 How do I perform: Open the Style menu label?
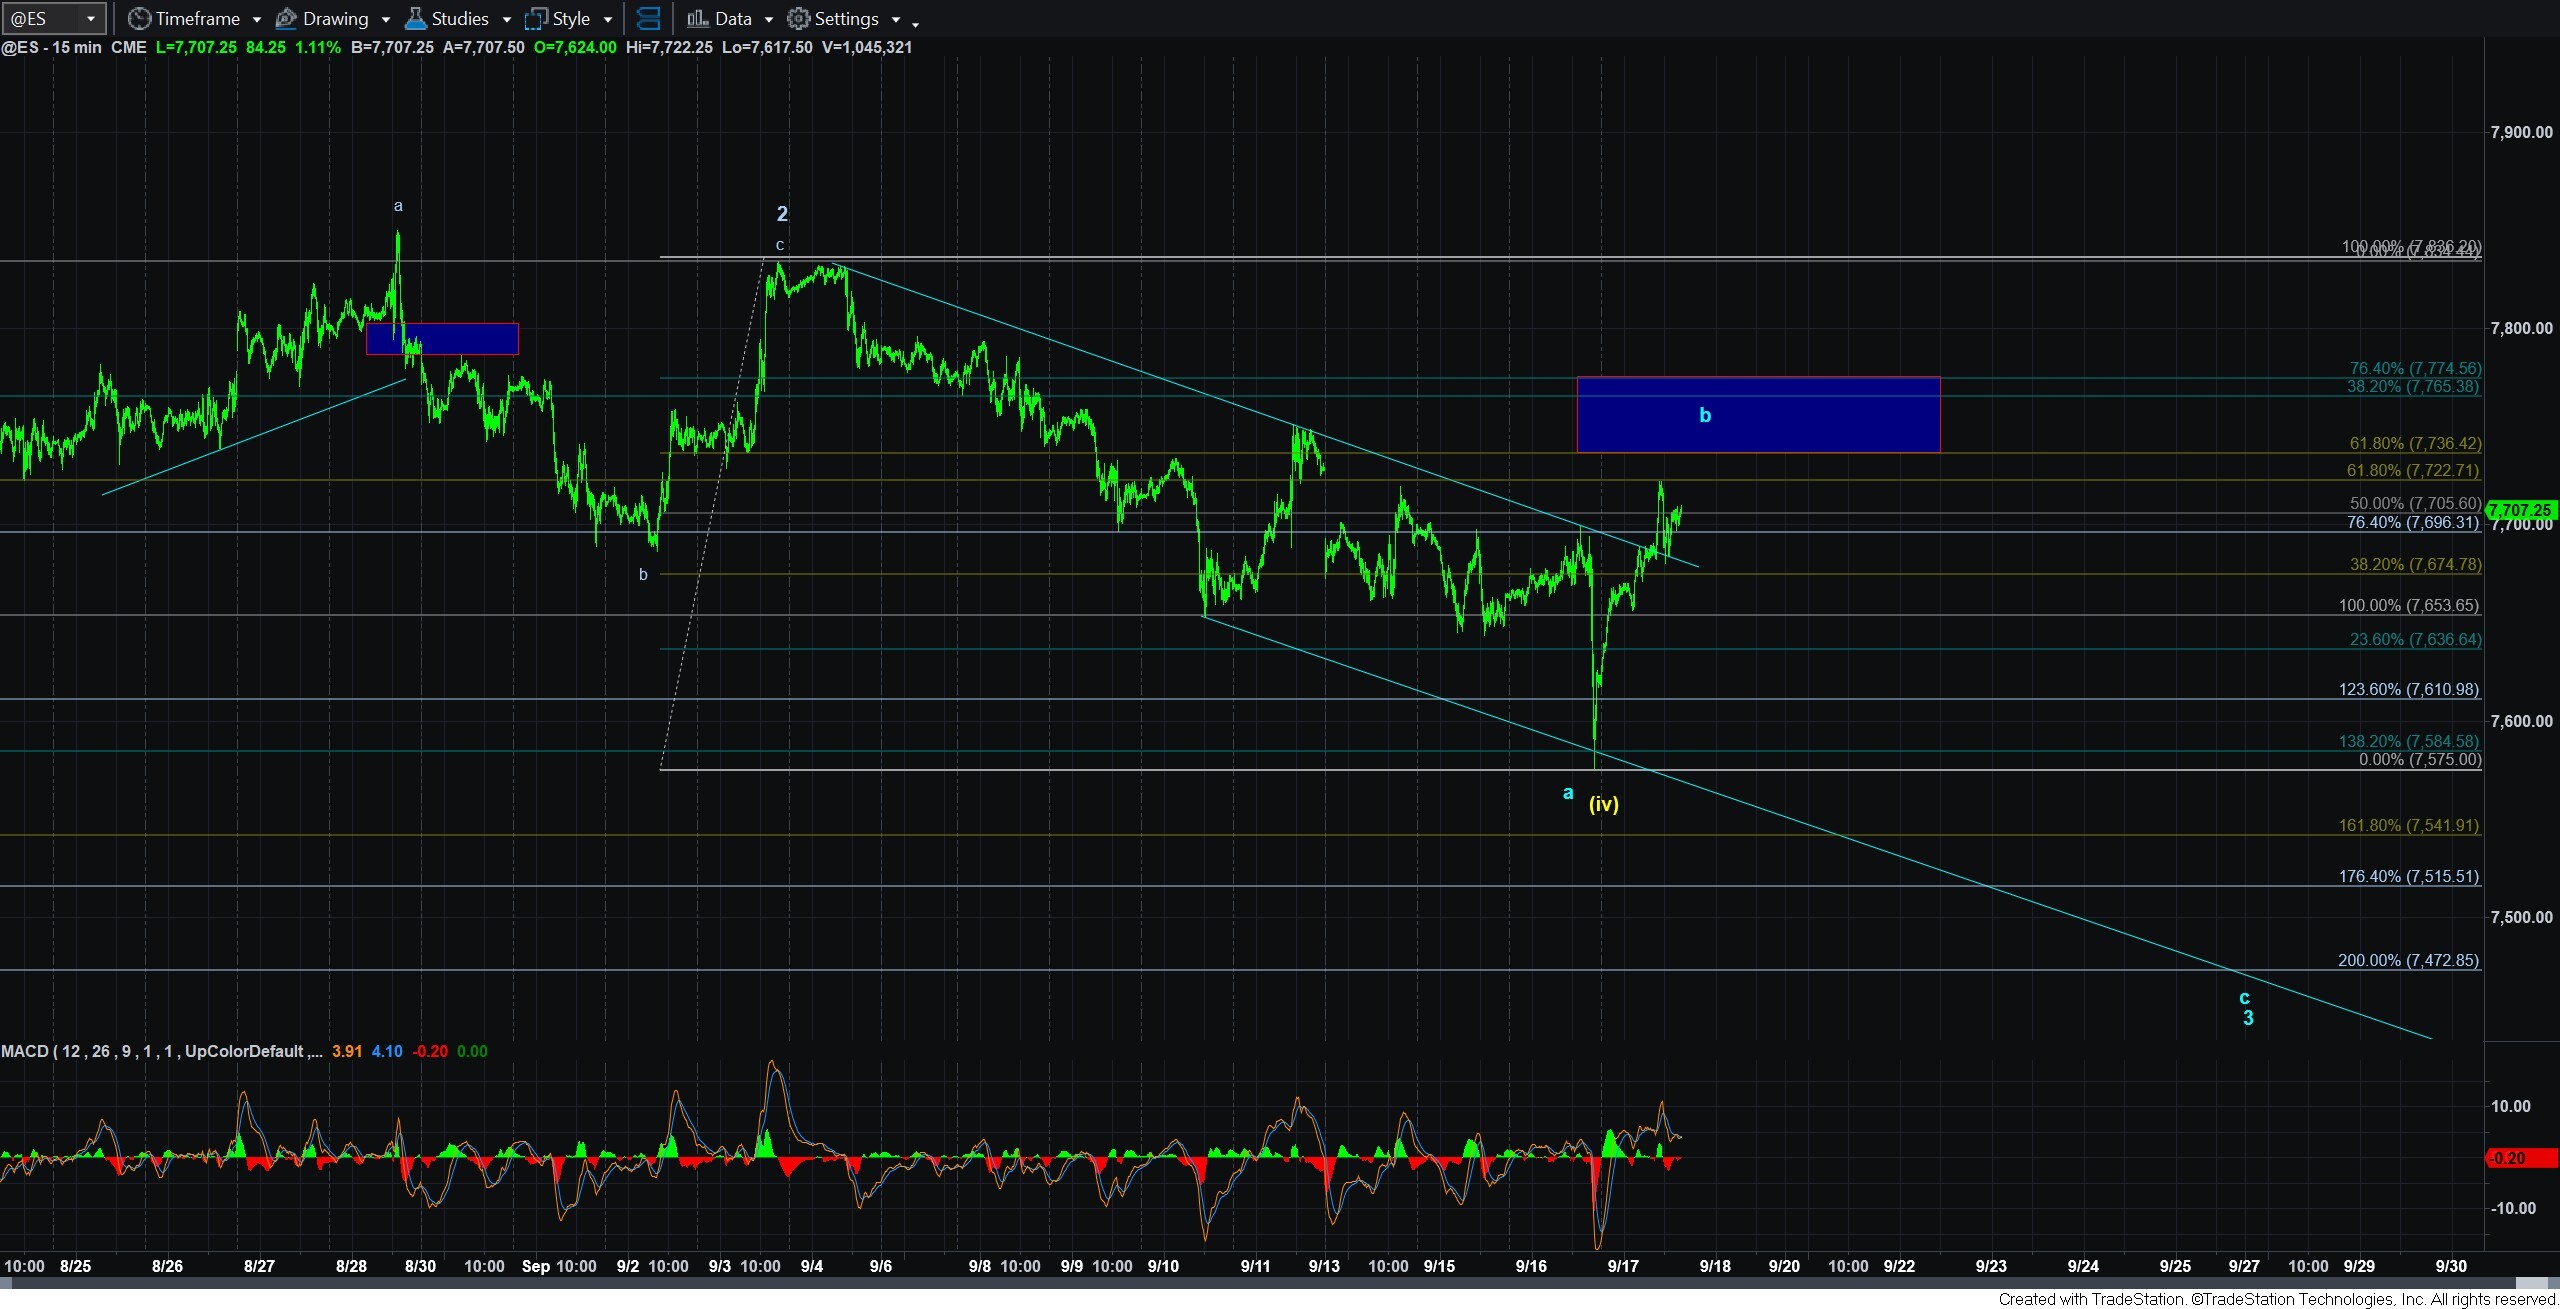click(x=571, y=18)
